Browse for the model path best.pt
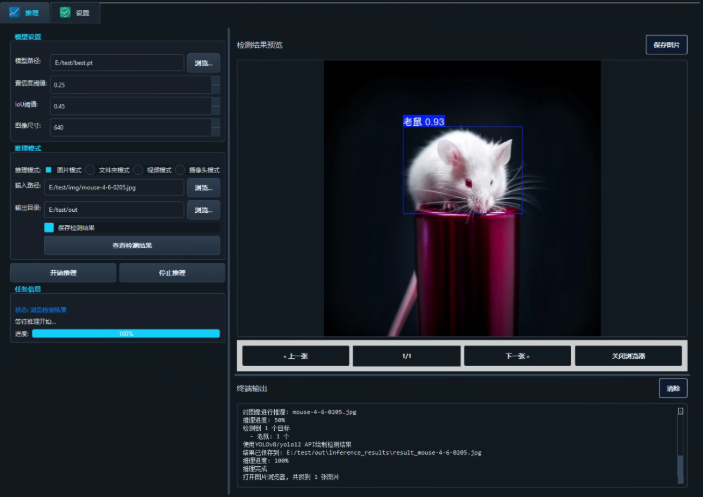 click(203, 63)
